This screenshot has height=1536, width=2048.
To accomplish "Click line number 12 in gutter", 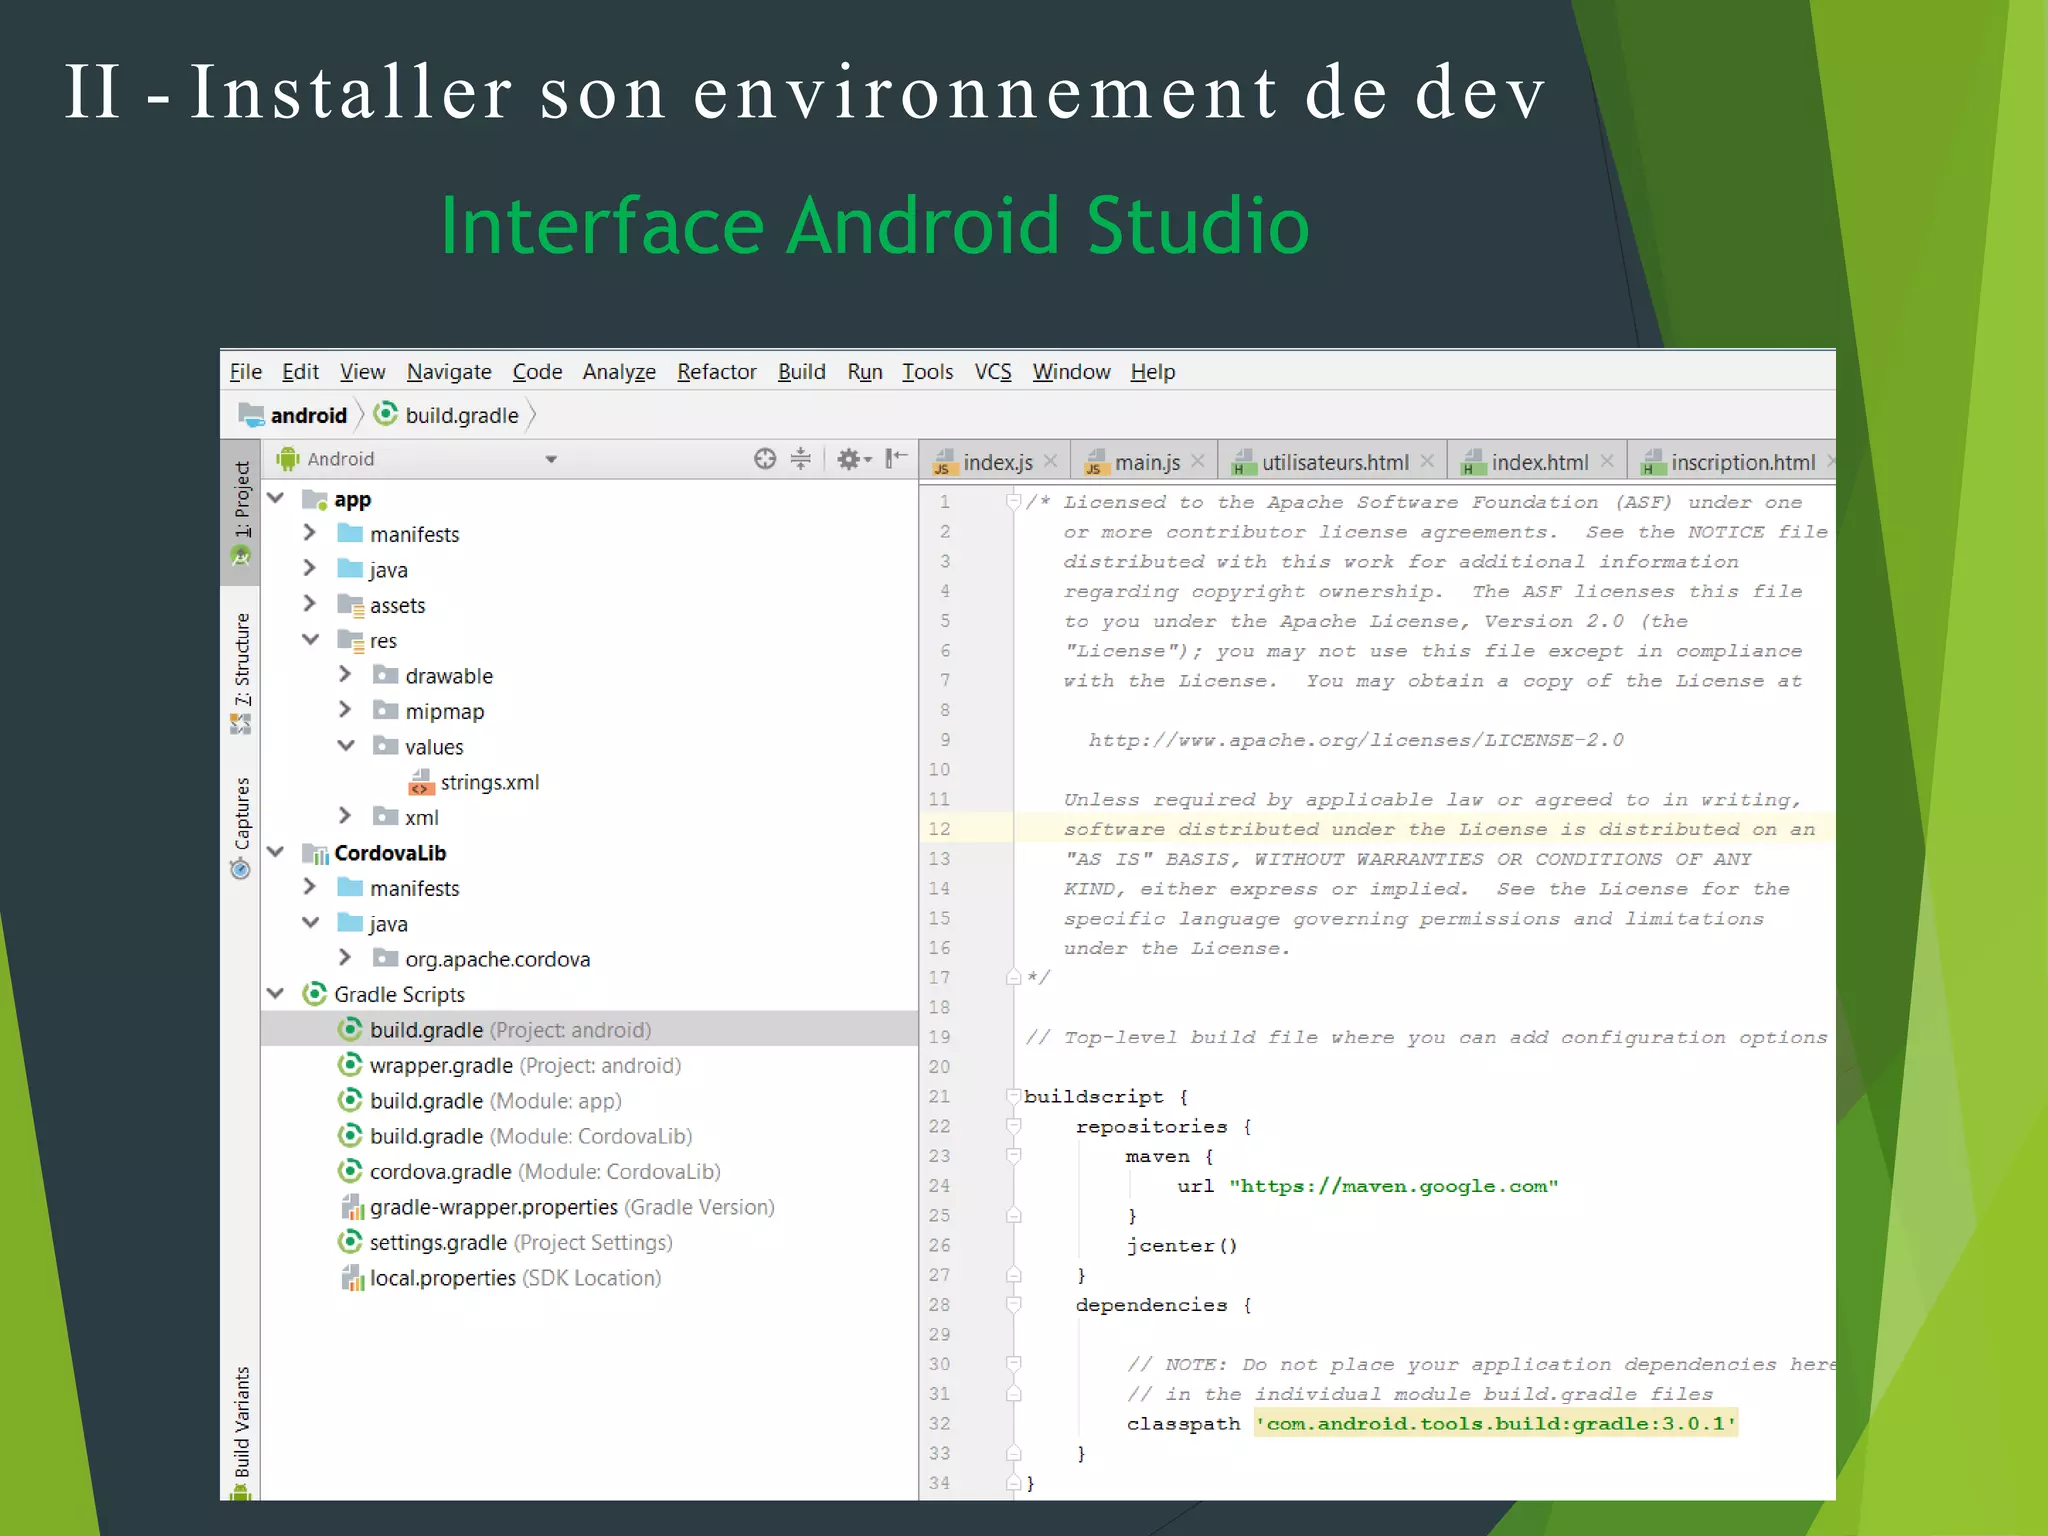I will pyautogui.click(x=939, y=829).
